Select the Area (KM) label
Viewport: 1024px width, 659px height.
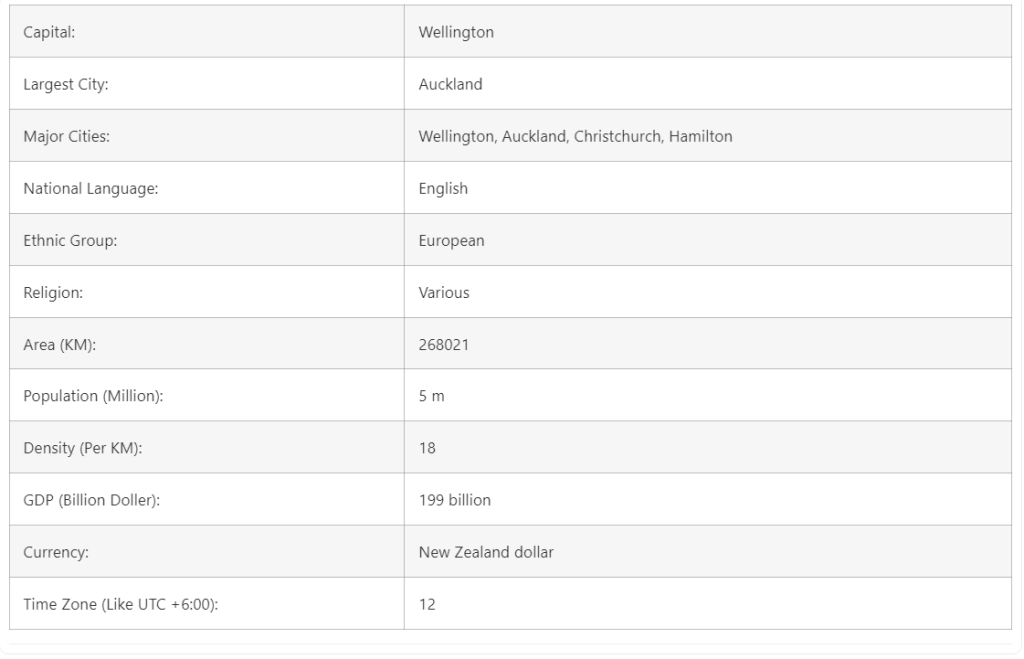point(66,344)
